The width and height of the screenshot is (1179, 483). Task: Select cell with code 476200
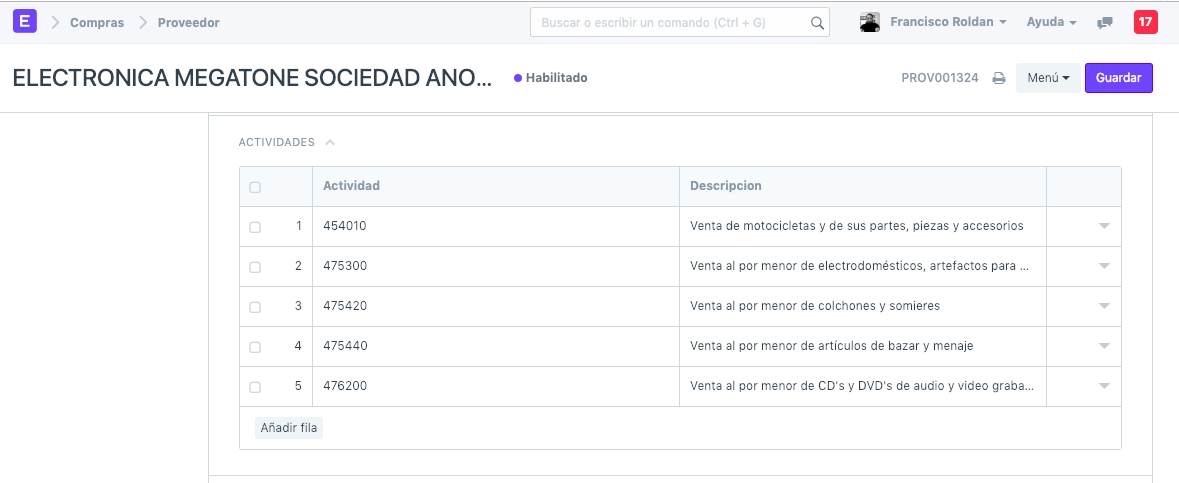click(x=496, y=387)
